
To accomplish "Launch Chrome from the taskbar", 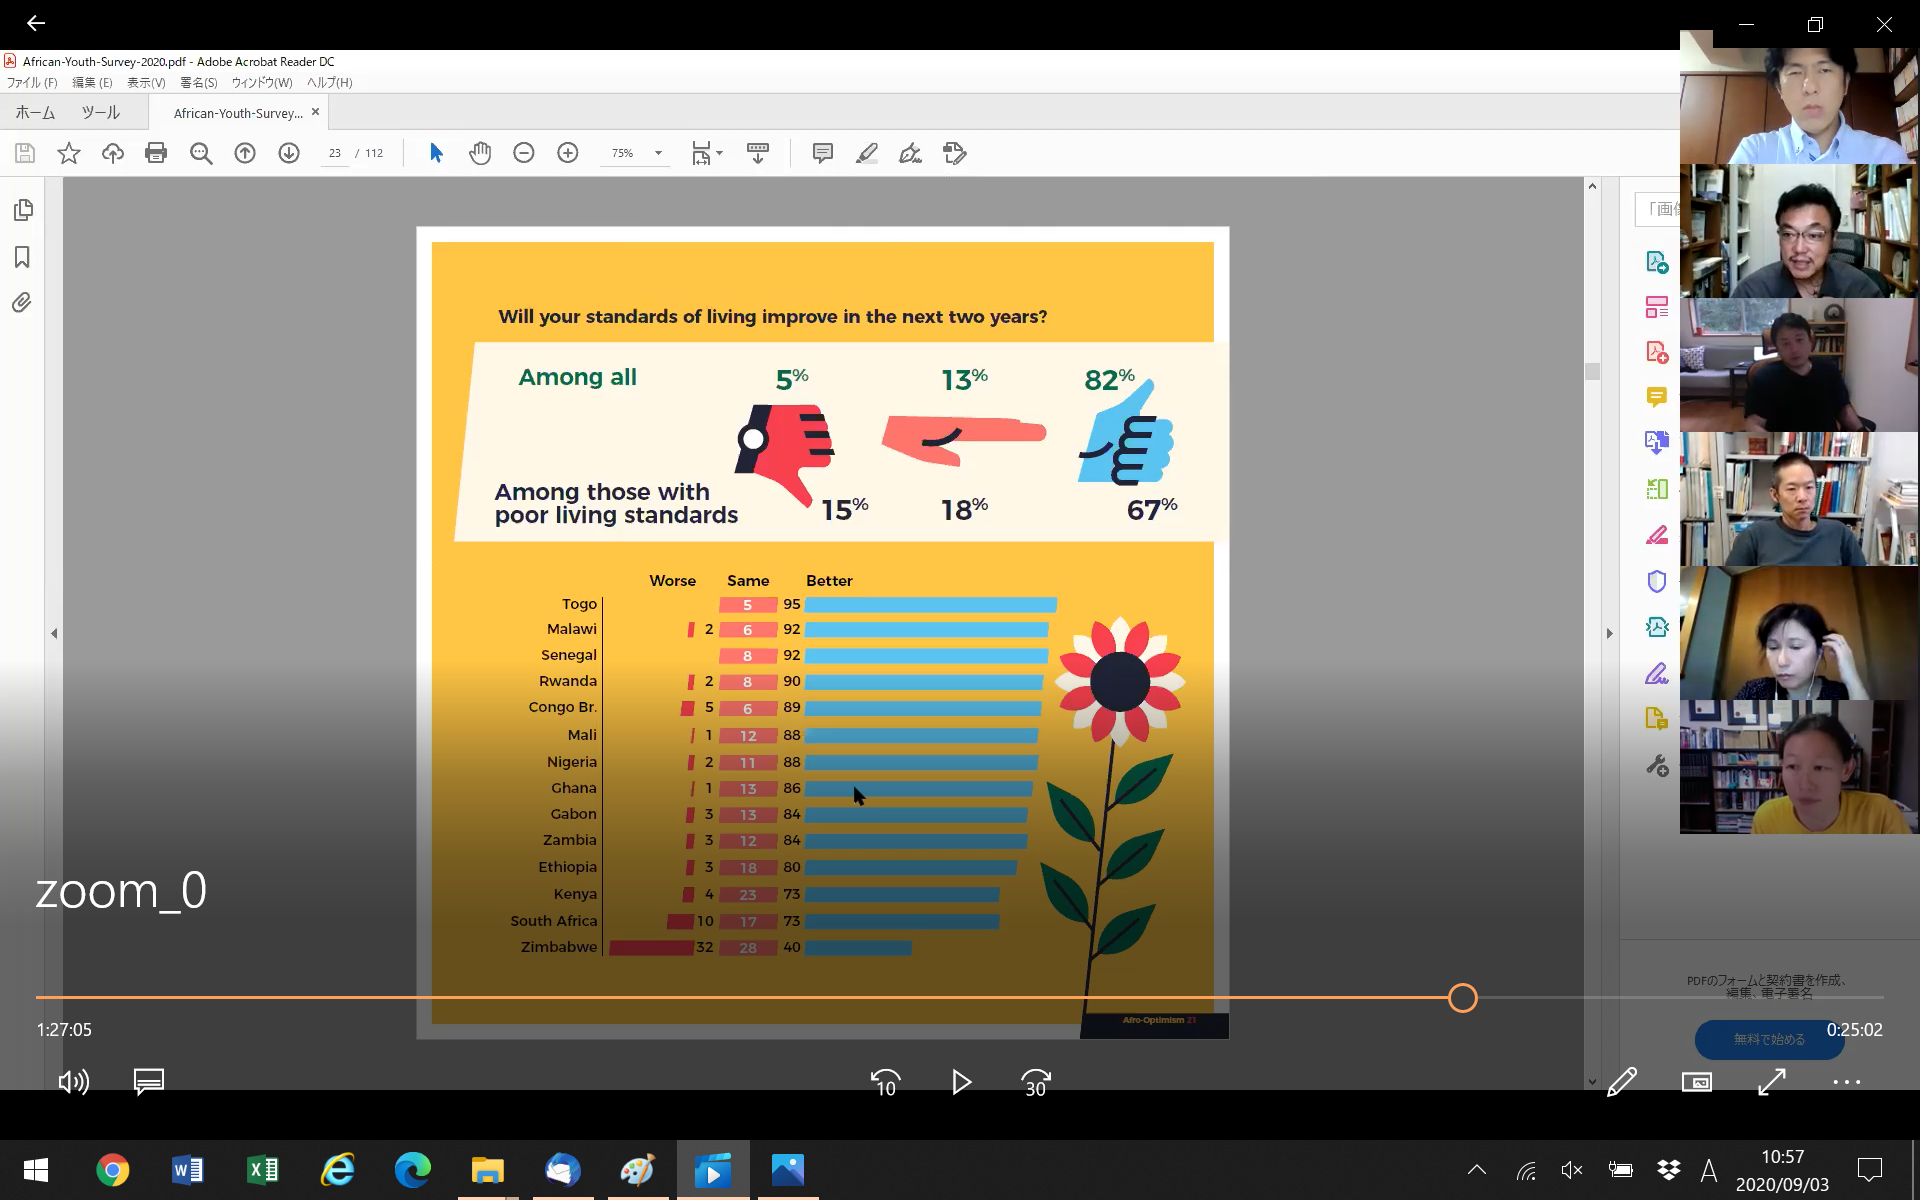I will (112, 1170).
